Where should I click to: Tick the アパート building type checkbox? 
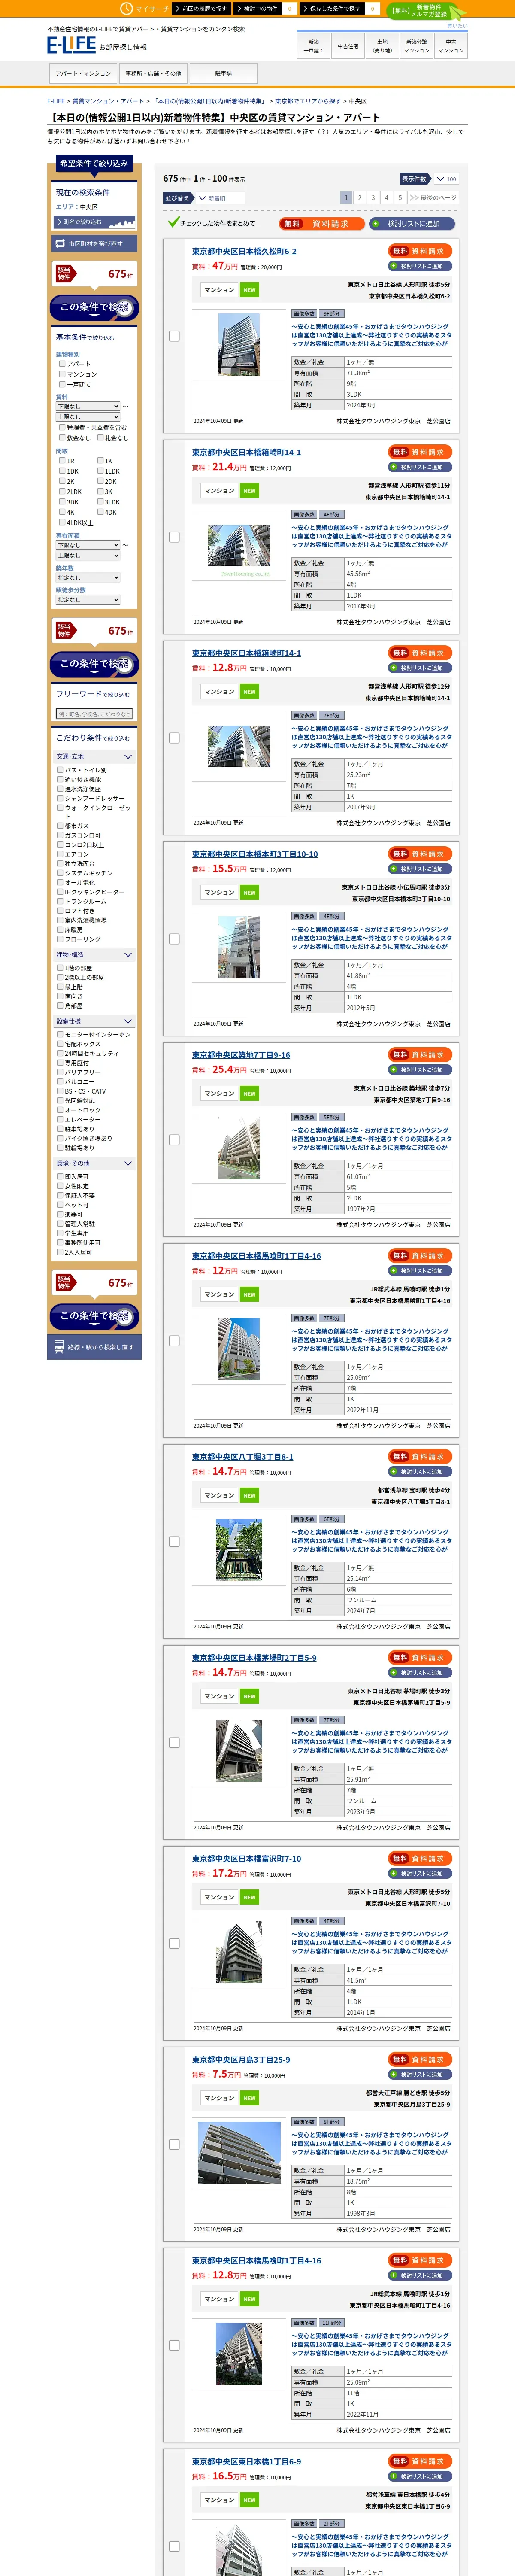(x=62, y=364)
